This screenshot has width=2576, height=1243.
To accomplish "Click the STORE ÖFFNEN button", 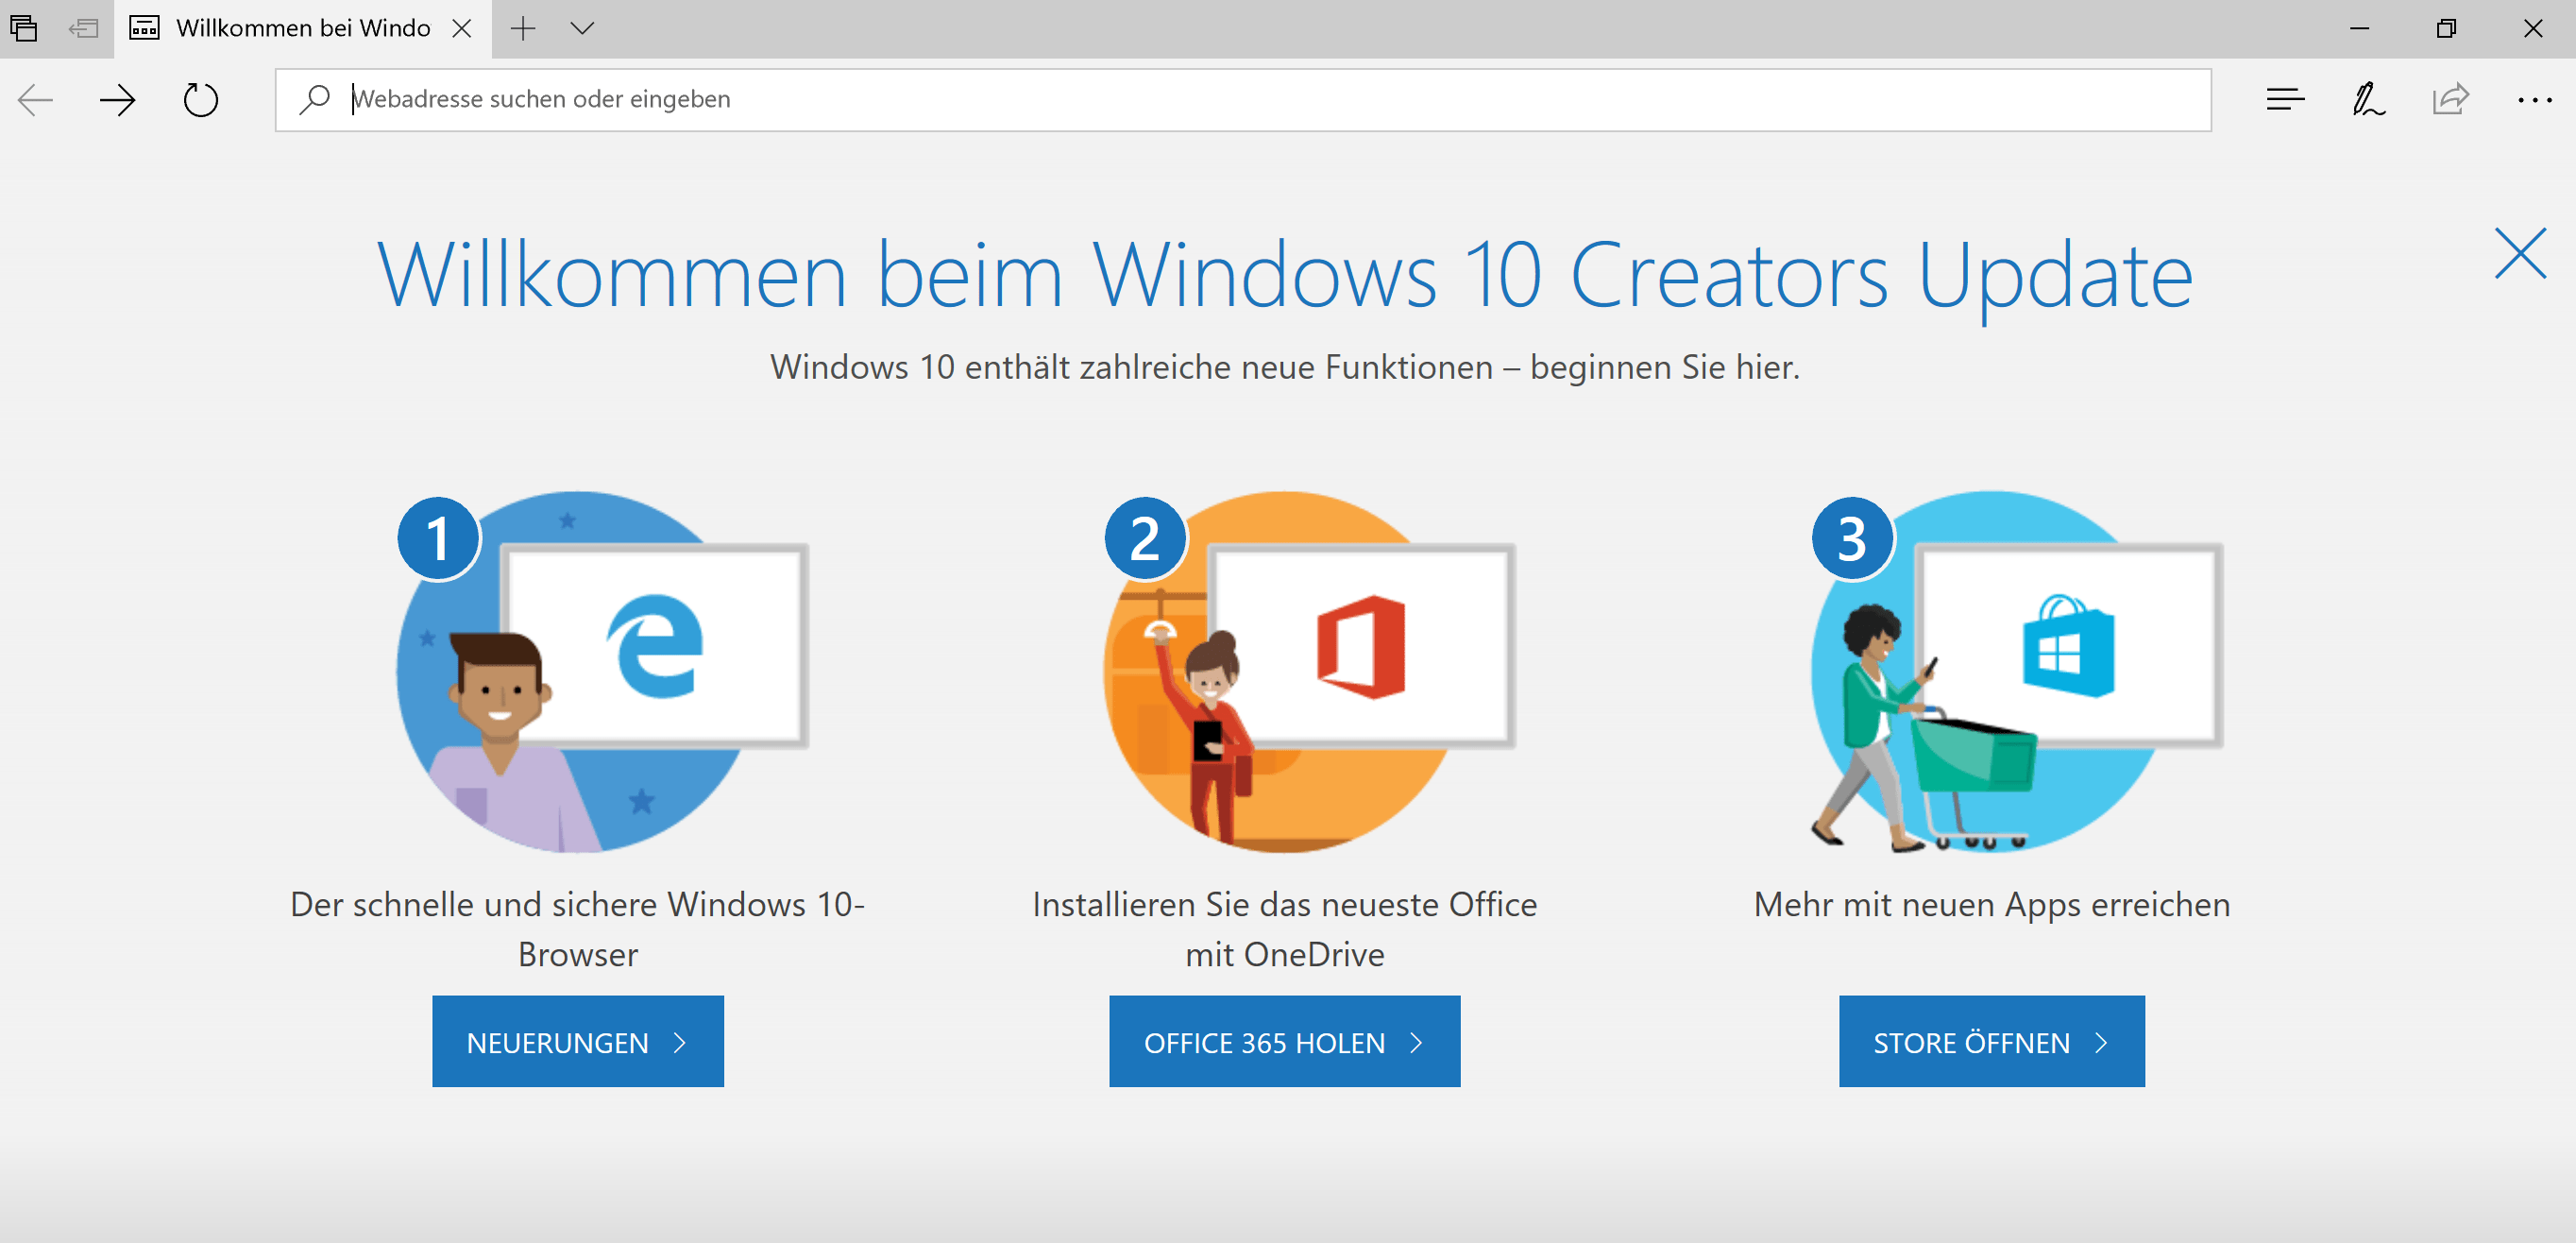I will click(1991, 1042).
